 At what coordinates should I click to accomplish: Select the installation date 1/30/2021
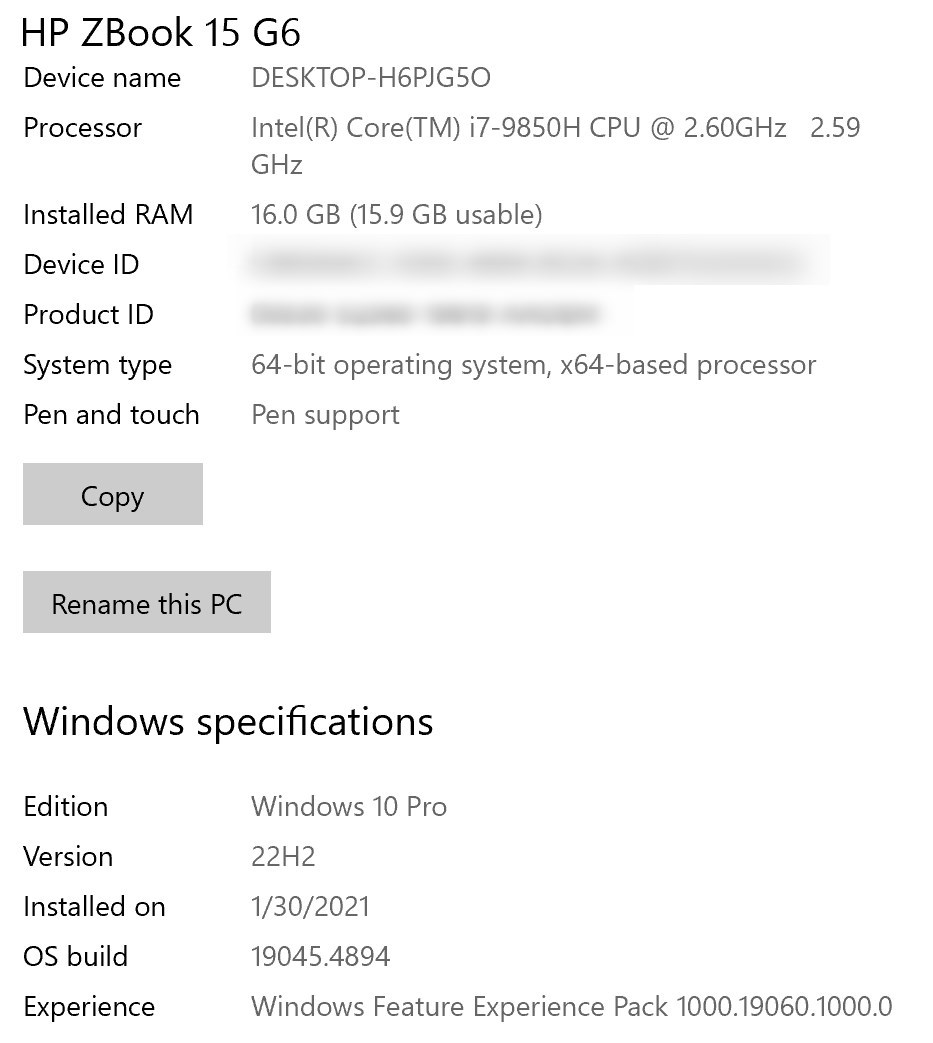pos(310,906)
